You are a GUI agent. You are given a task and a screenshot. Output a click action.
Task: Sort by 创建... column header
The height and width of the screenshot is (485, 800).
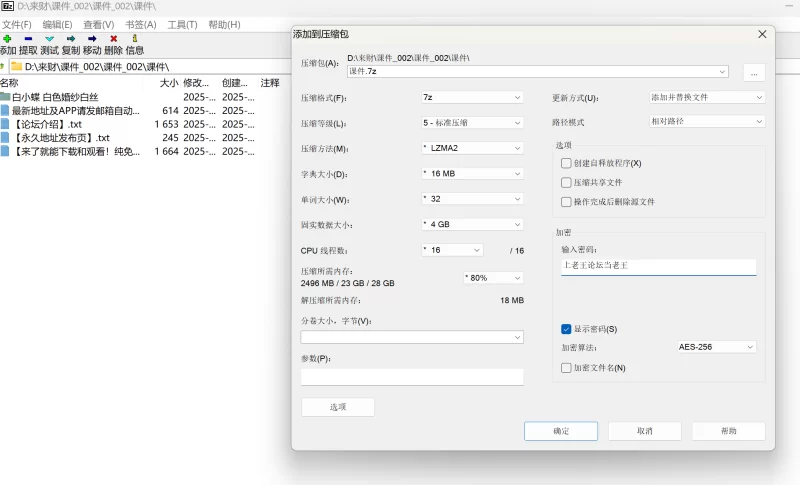pos(235,83)
